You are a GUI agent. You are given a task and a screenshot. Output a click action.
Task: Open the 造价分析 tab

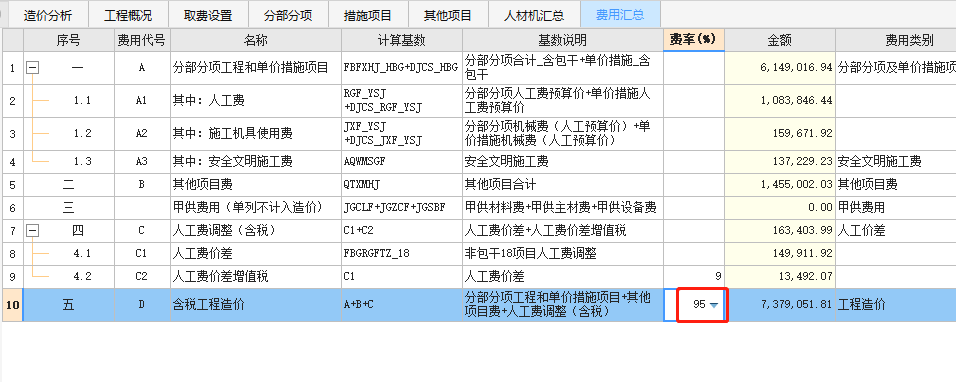(x=48, y=15)
